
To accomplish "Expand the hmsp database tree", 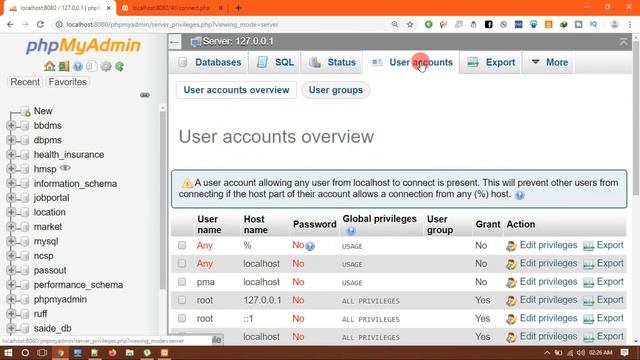I will tap(11, 169).
